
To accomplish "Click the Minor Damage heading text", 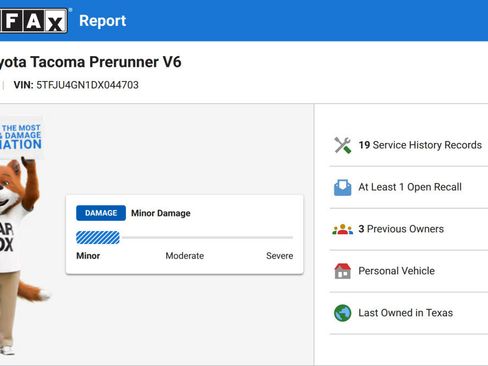I will [x=161, y=213].
